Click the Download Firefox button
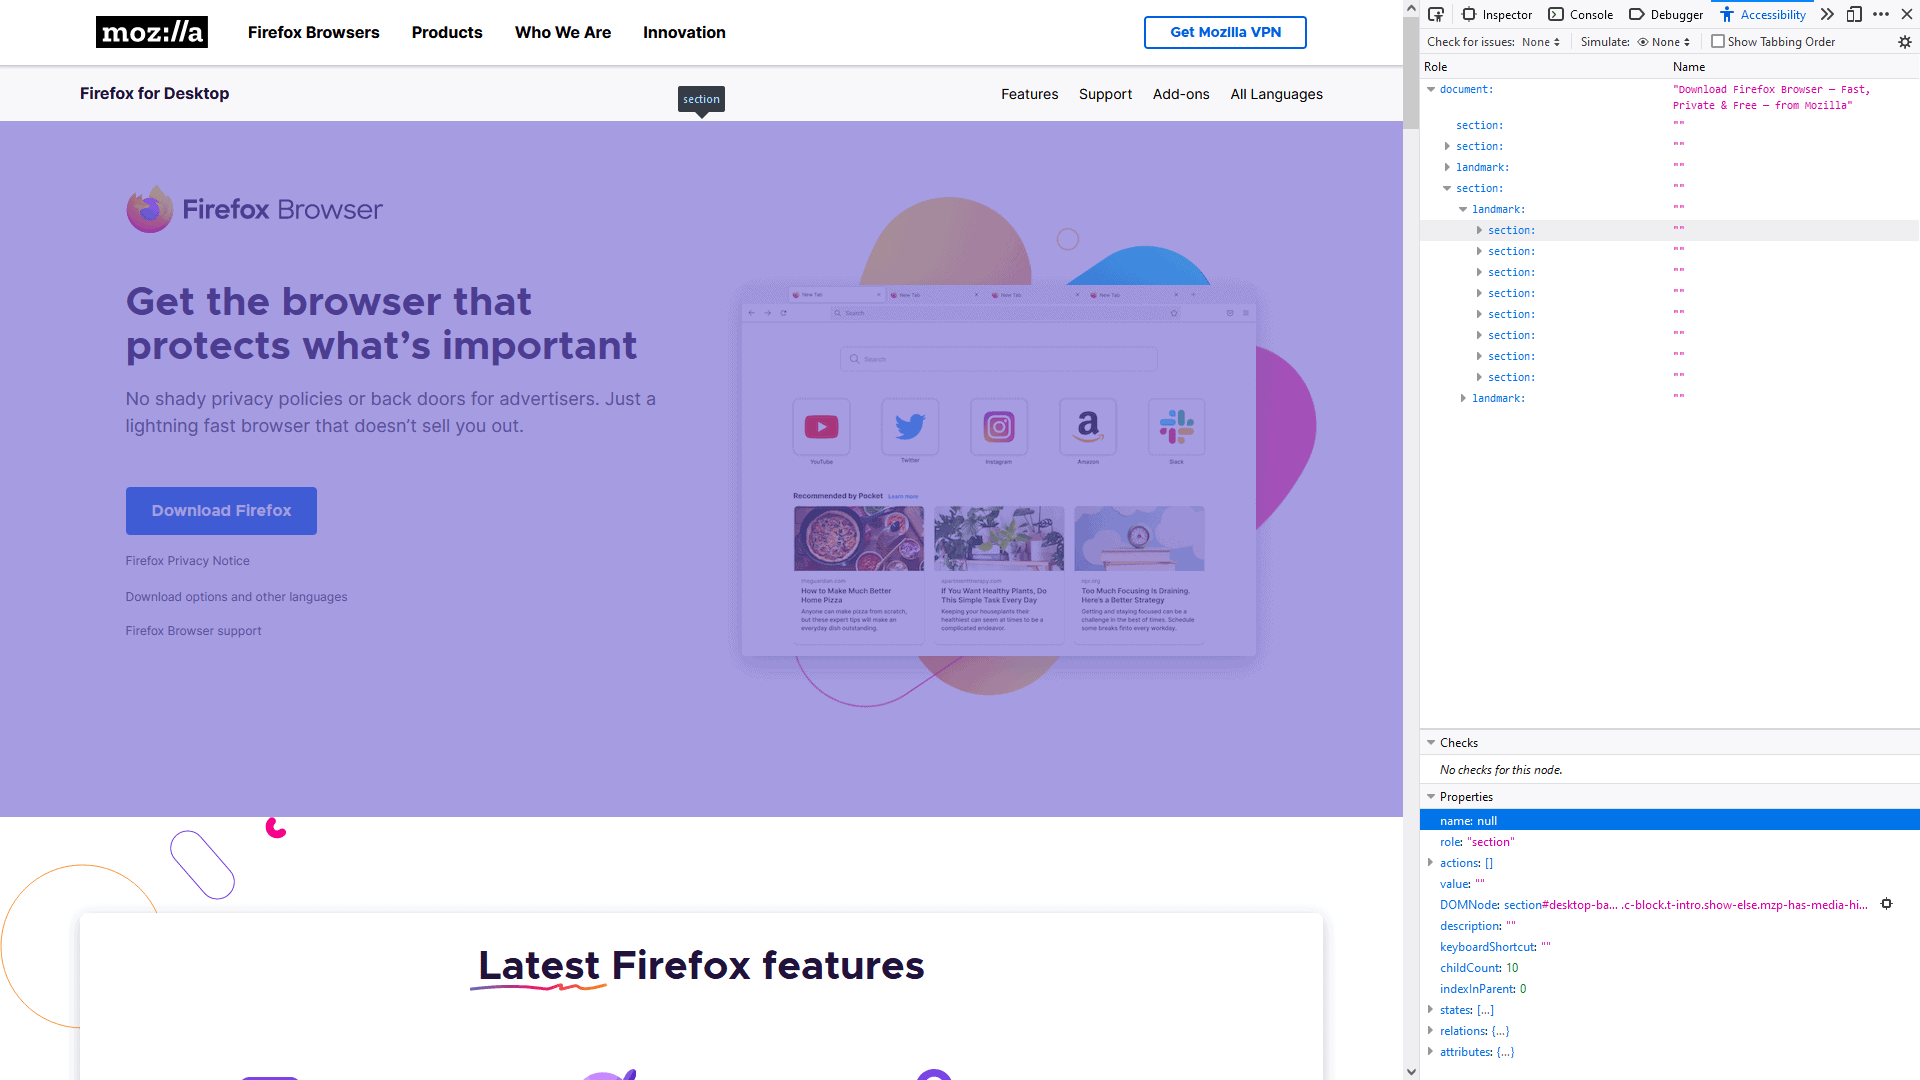This screenshot has height=1080, width=1920. point(221,510)
